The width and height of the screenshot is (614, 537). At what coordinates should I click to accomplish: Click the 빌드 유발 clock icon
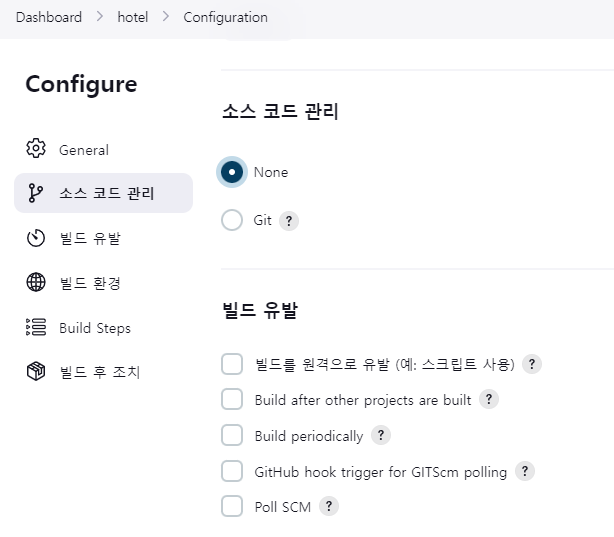[x=36, y=238]
